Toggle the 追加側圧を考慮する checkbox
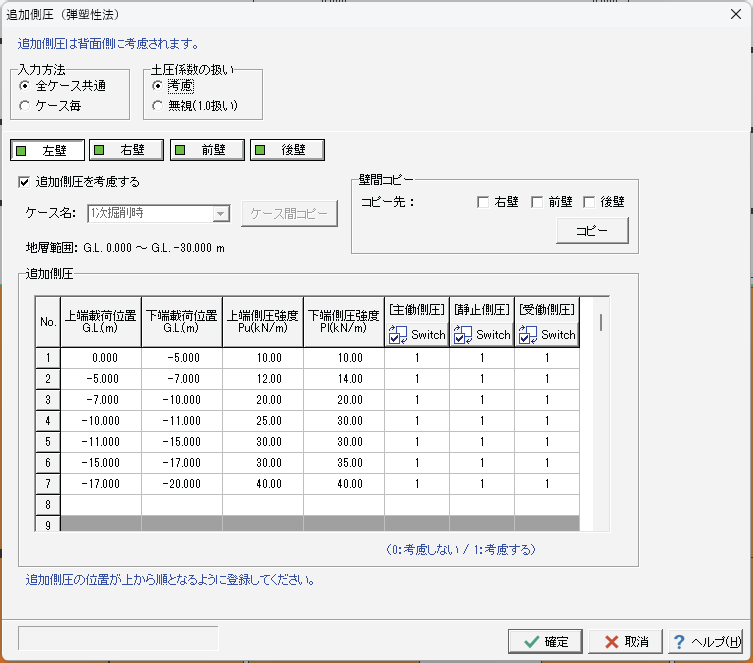753x663 pixels. 25,182
